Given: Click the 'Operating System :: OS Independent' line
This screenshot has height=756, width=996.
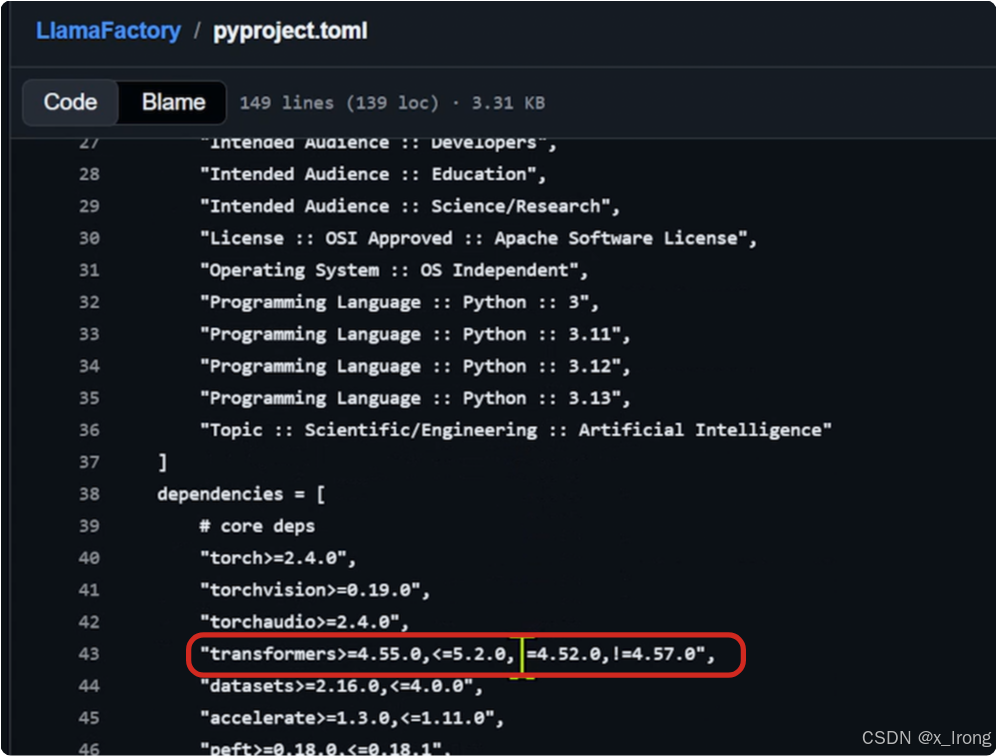Looking at the screenshot, I should pyautogui.click(x=394, y=271).
